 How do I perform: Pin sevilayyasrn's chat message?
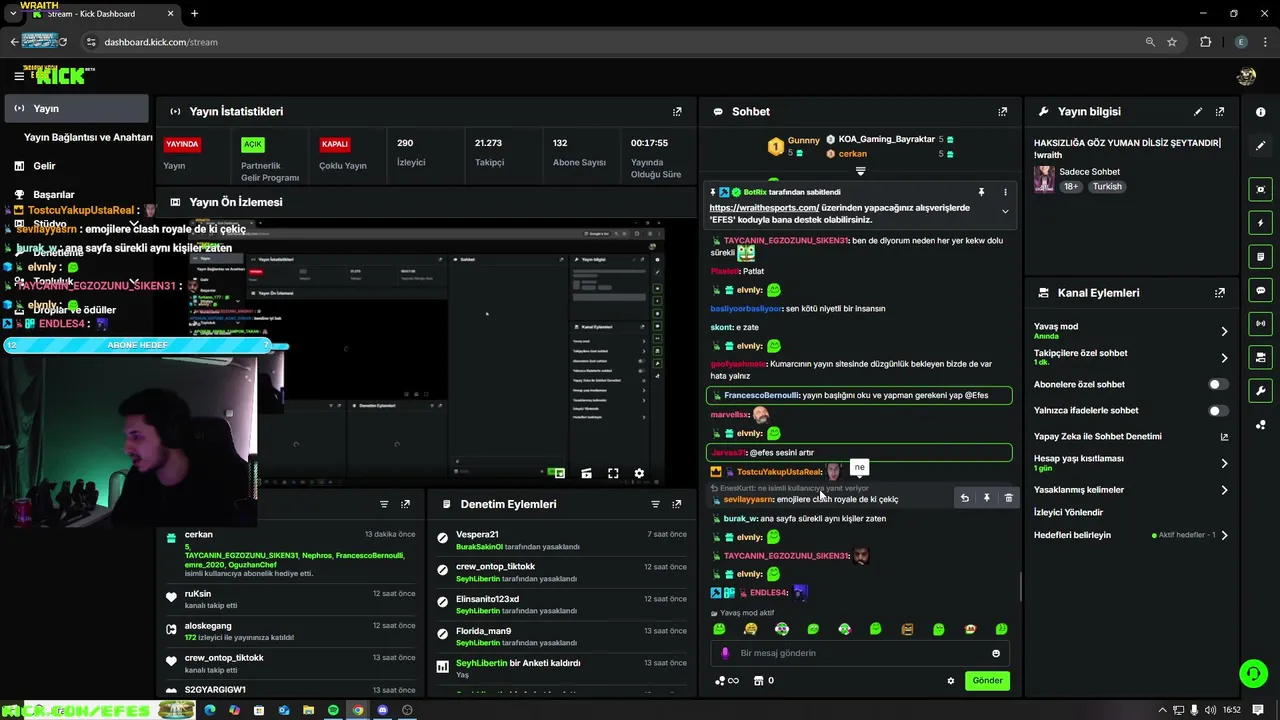point(986,498)
